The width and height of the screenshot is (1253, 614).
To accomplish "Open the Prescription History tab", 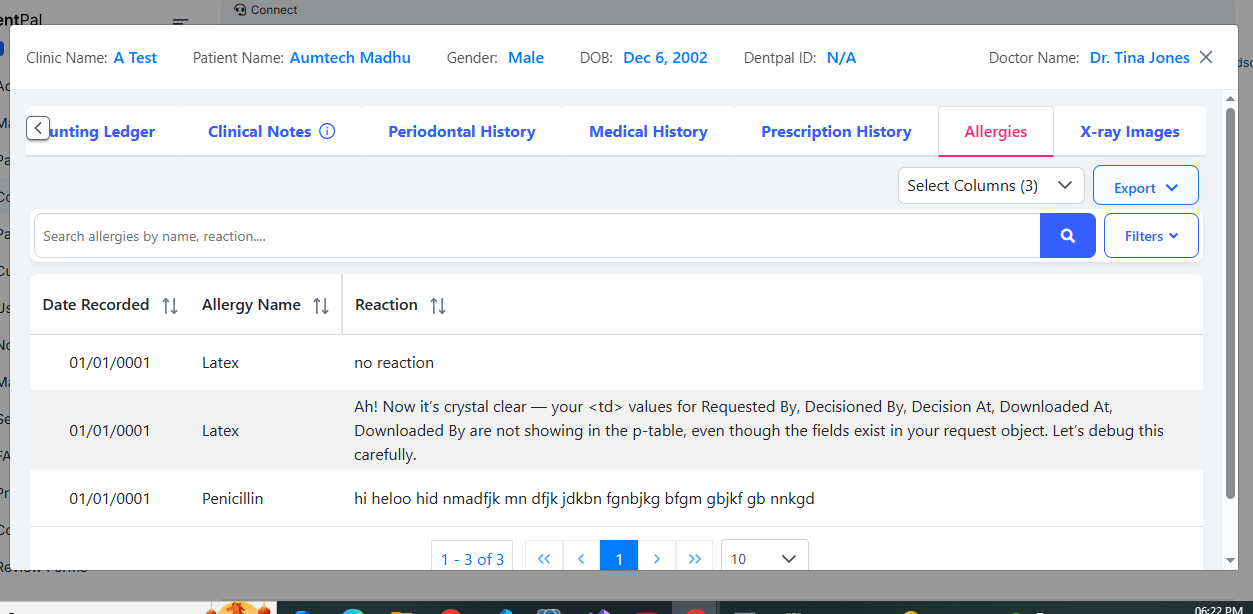I will [836, 132].
